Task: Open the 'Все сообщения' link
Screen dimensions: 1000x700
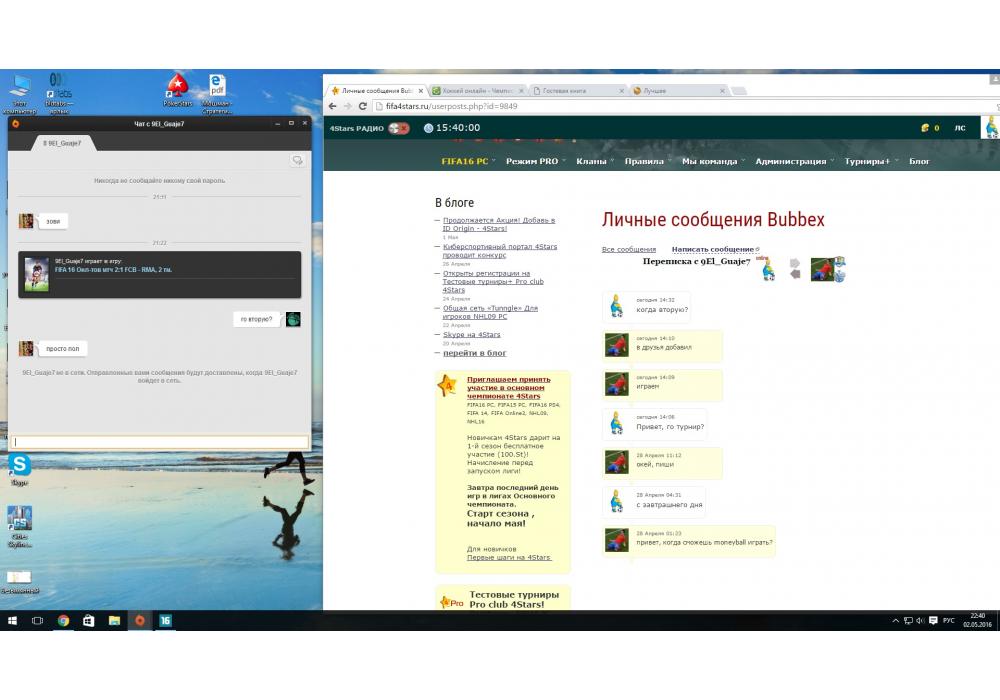Action: coord(629,249)
